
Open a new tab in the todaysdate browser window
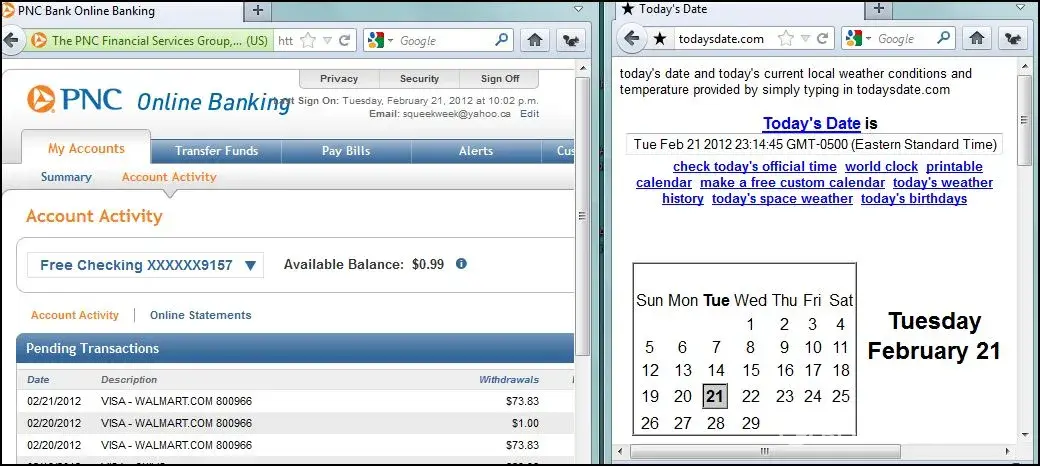point(878,9)
